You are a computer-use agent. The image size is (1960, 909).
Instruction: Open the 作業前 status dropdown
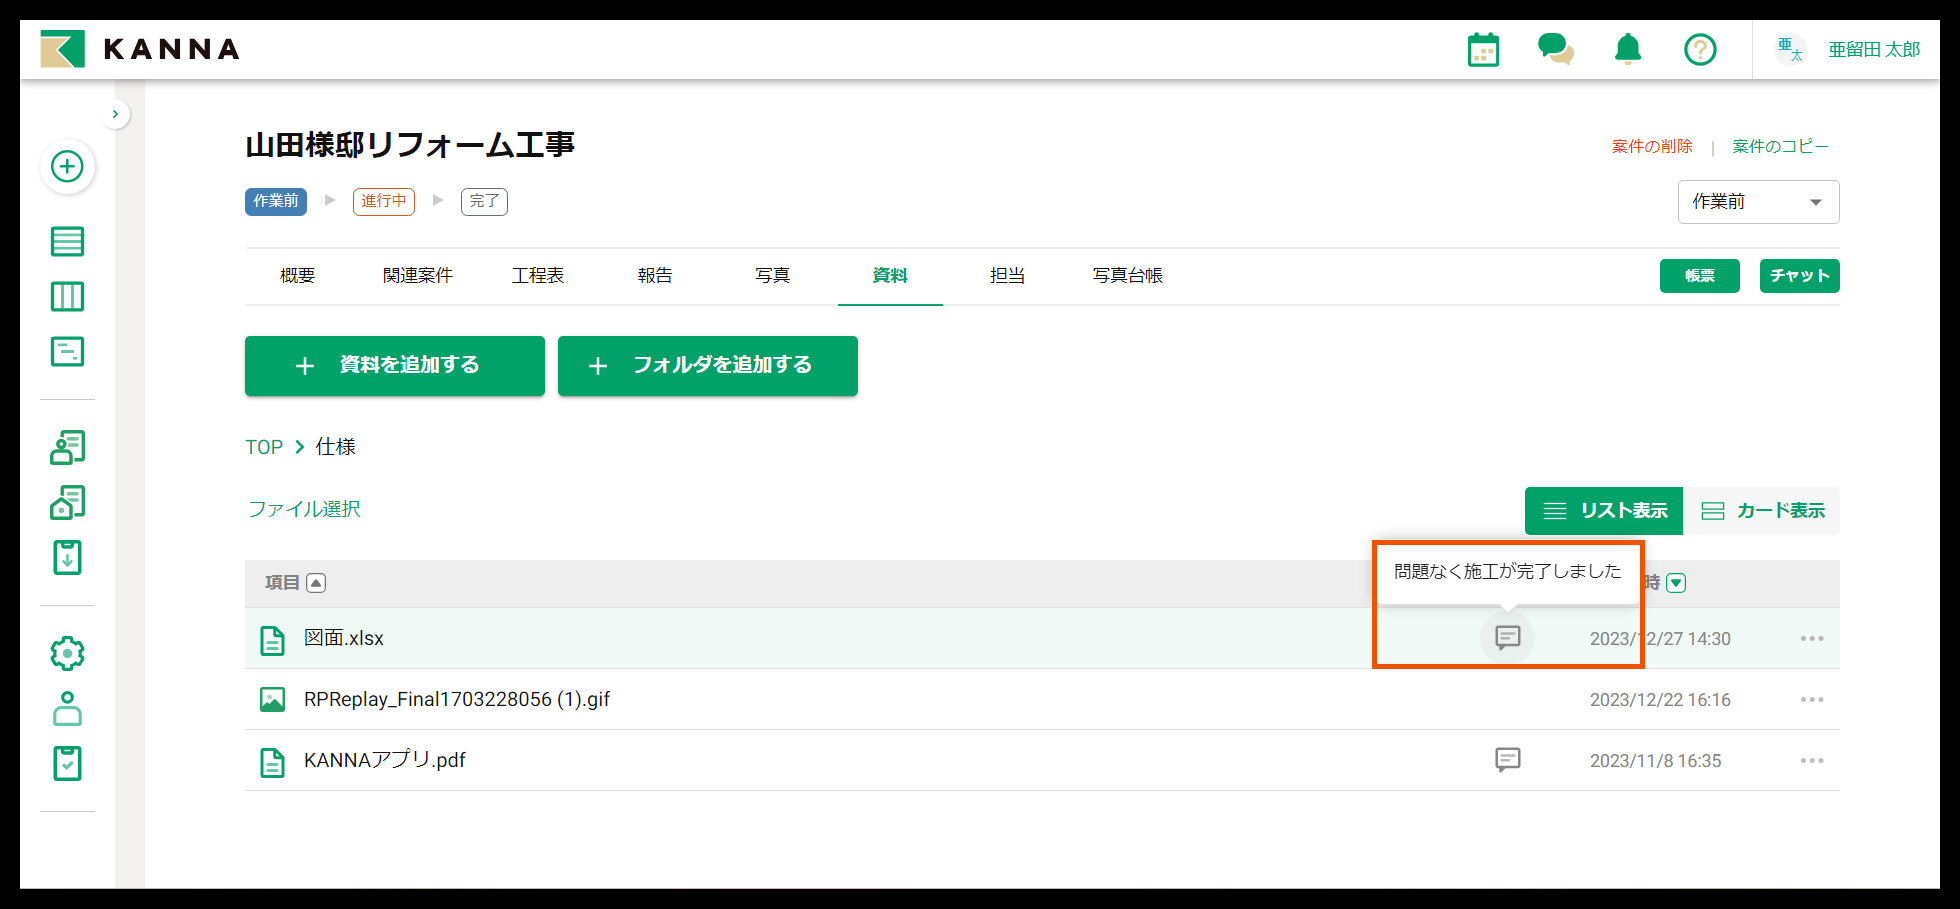[1758, 201]
